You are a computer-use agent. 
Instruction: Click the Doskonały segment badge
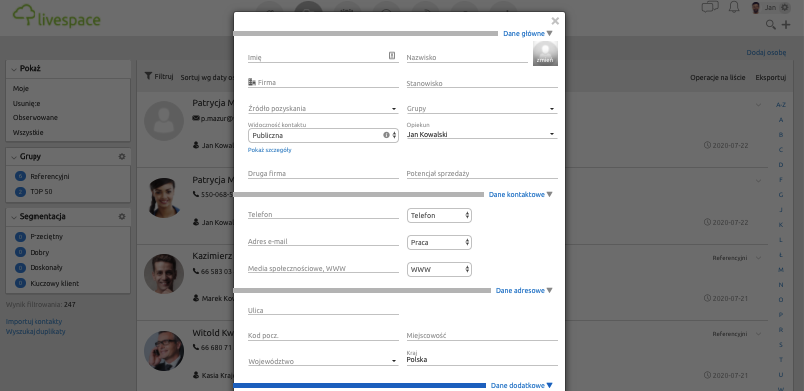[21, 267]
